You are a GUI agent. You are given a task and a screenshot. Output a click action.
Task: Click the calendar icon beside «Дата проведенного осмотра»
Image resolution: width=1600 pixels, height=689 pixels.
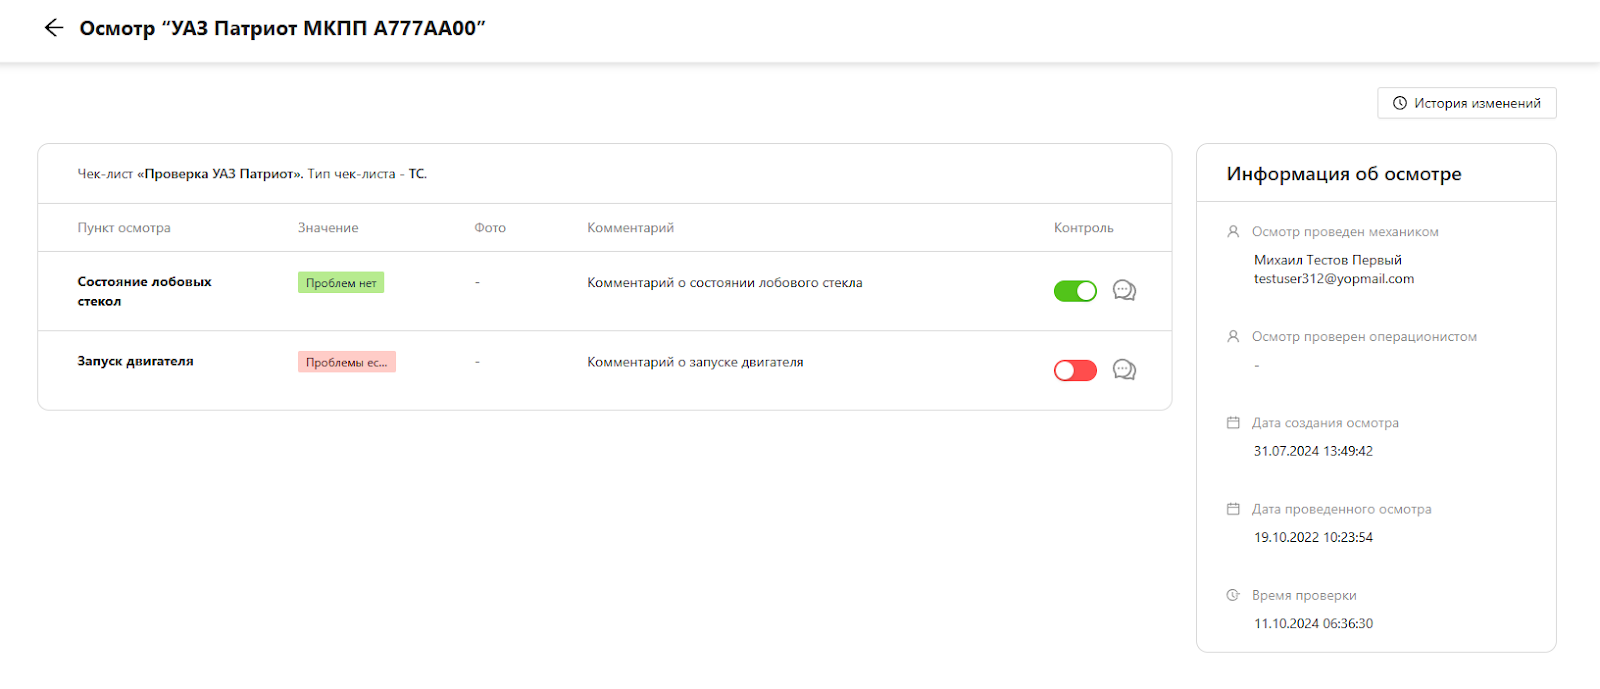coord(1233,509)
